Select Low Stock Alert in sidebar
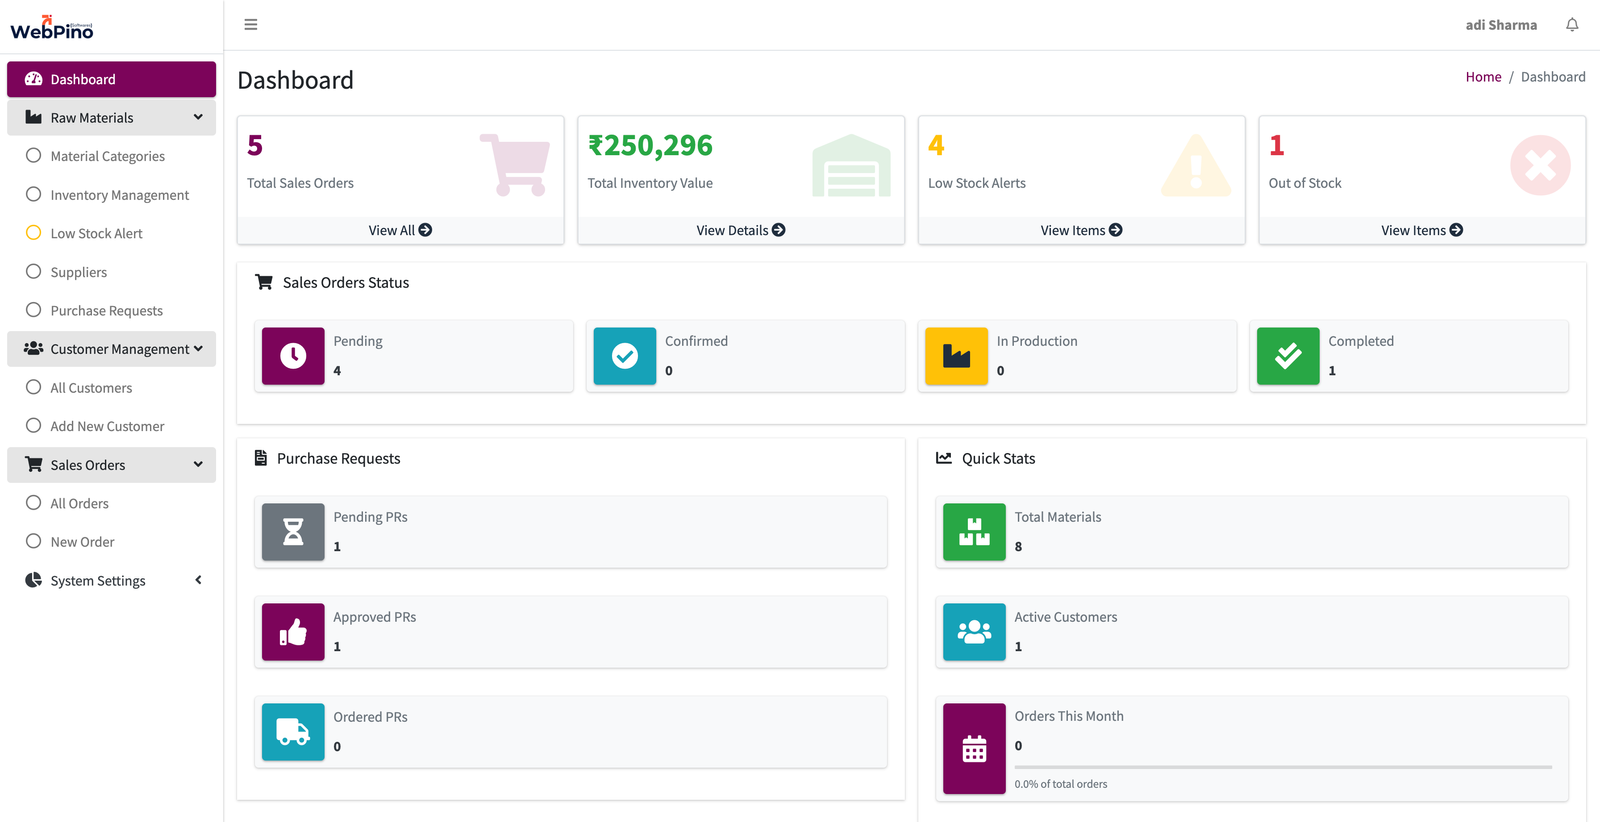 tap(96, 234)
